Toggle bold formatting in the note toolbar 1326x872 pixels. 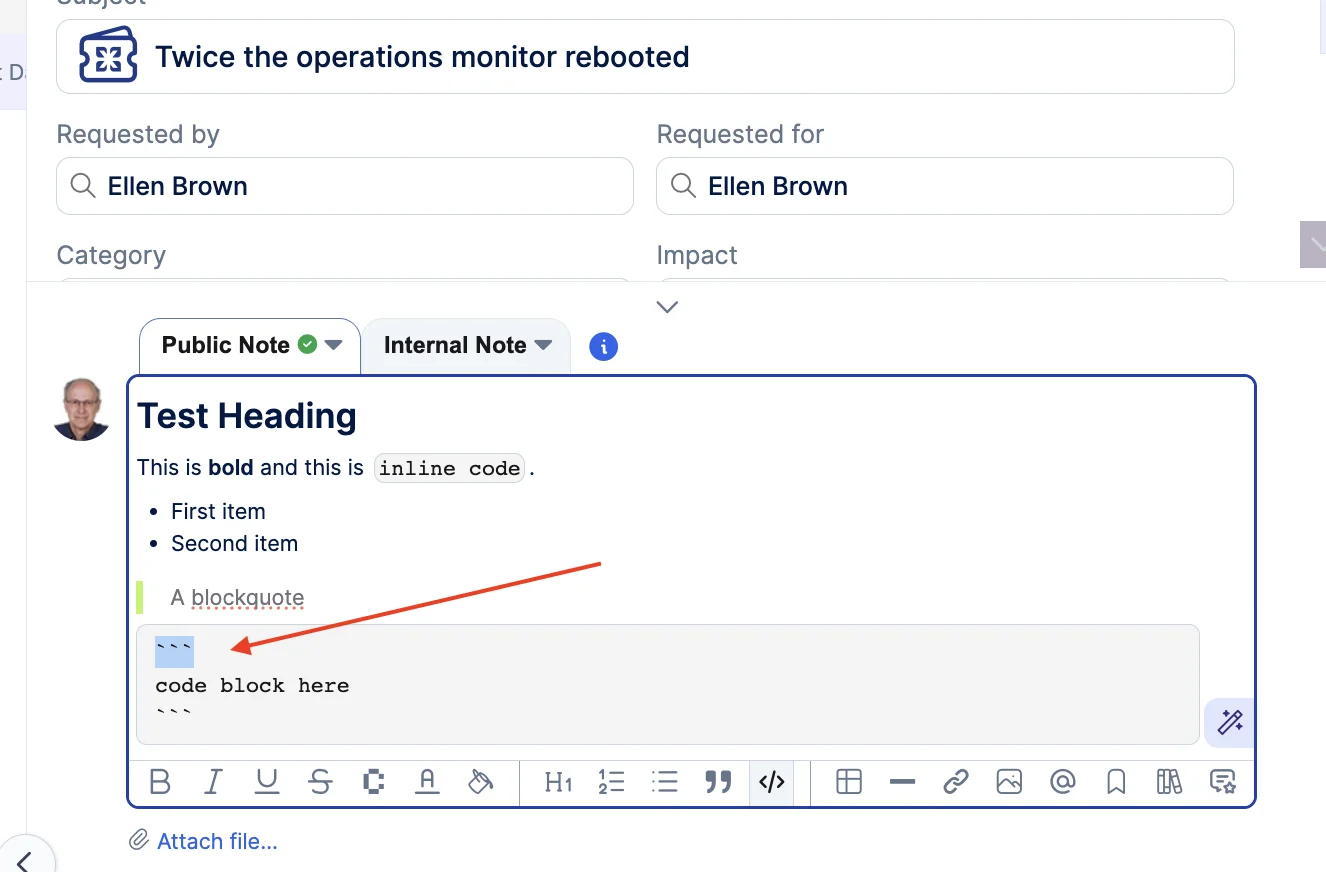159,781
